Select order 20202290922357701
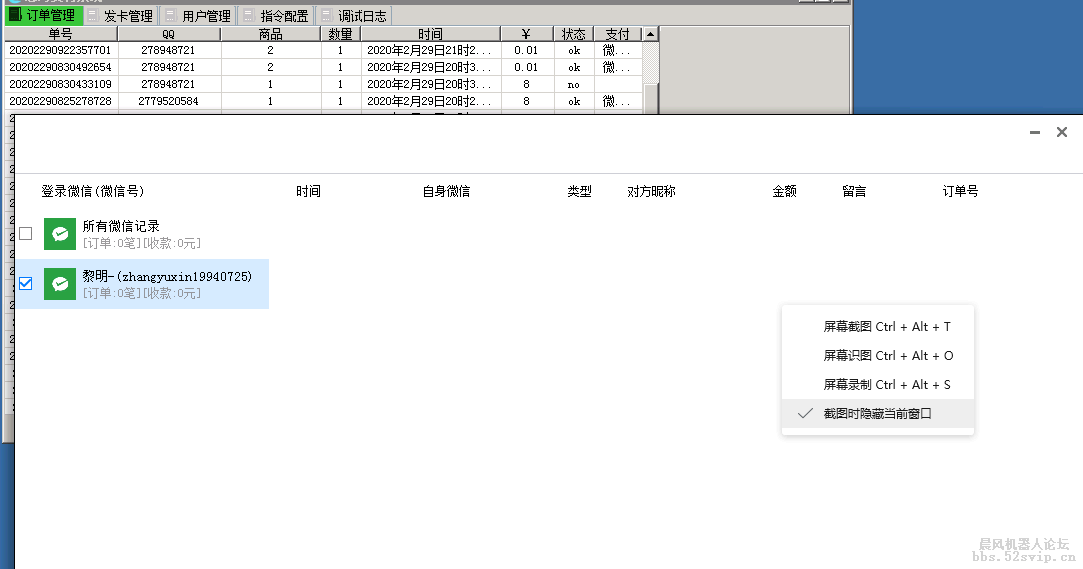Image resolution: width=1083 pixels, height=569 pixels. (60, 50)
